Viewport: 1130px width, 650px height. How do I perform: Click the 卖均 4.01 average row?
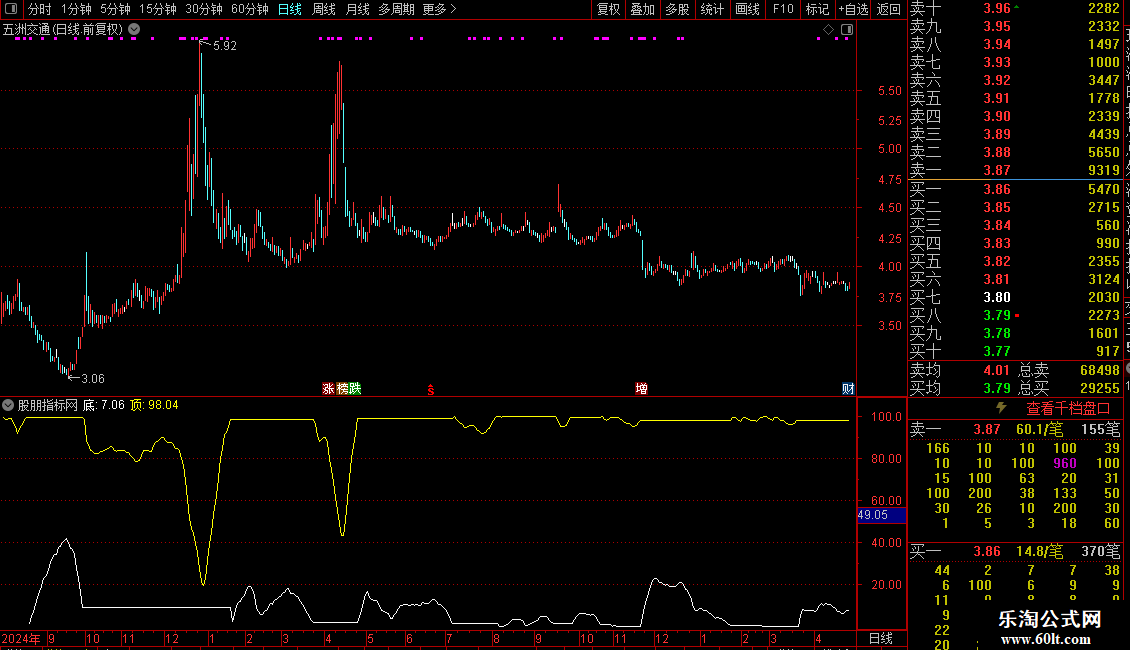pyautogui.click(x=960, y=370)
